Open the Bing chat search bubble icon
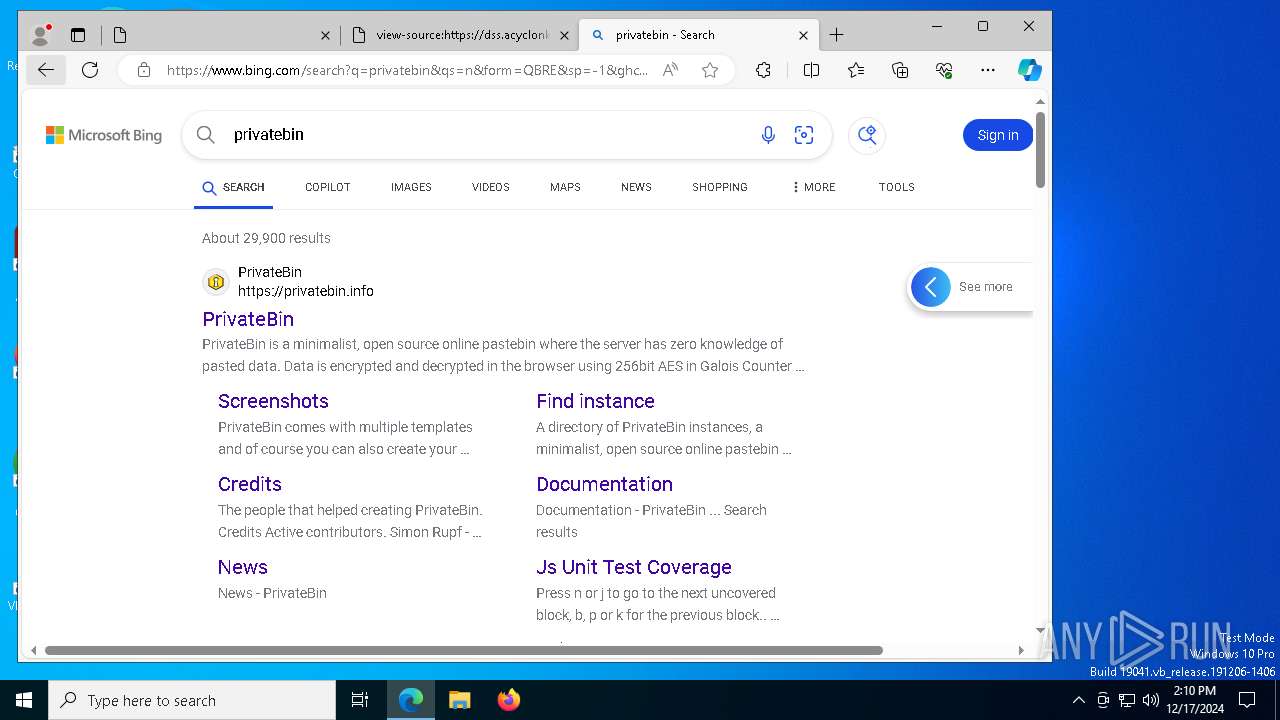Screen dimensions: 1280x720 (x=867, y=135)
